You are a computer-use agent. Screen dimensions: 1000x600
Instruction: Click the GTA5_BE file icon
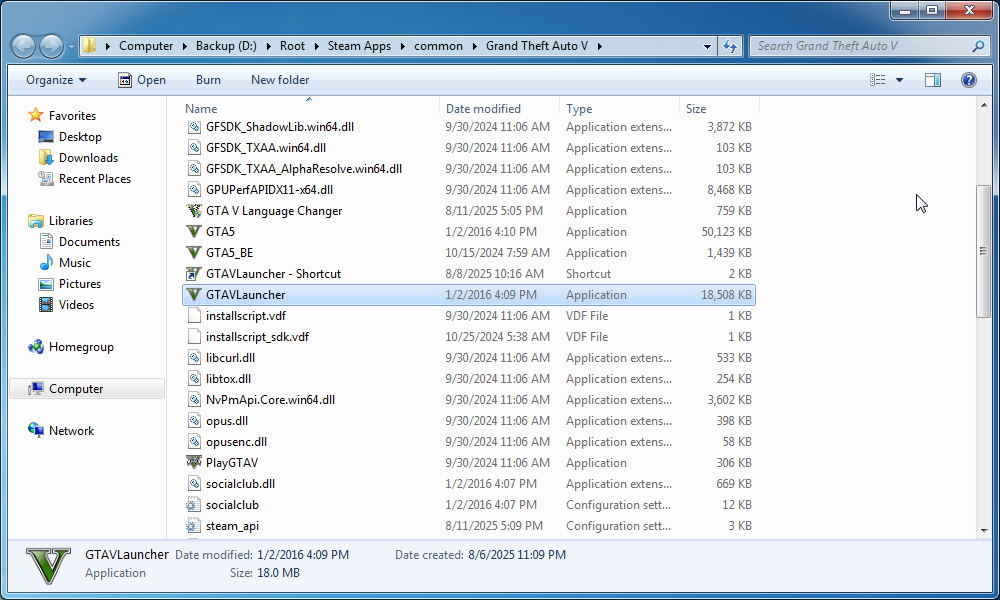[194, 252]
